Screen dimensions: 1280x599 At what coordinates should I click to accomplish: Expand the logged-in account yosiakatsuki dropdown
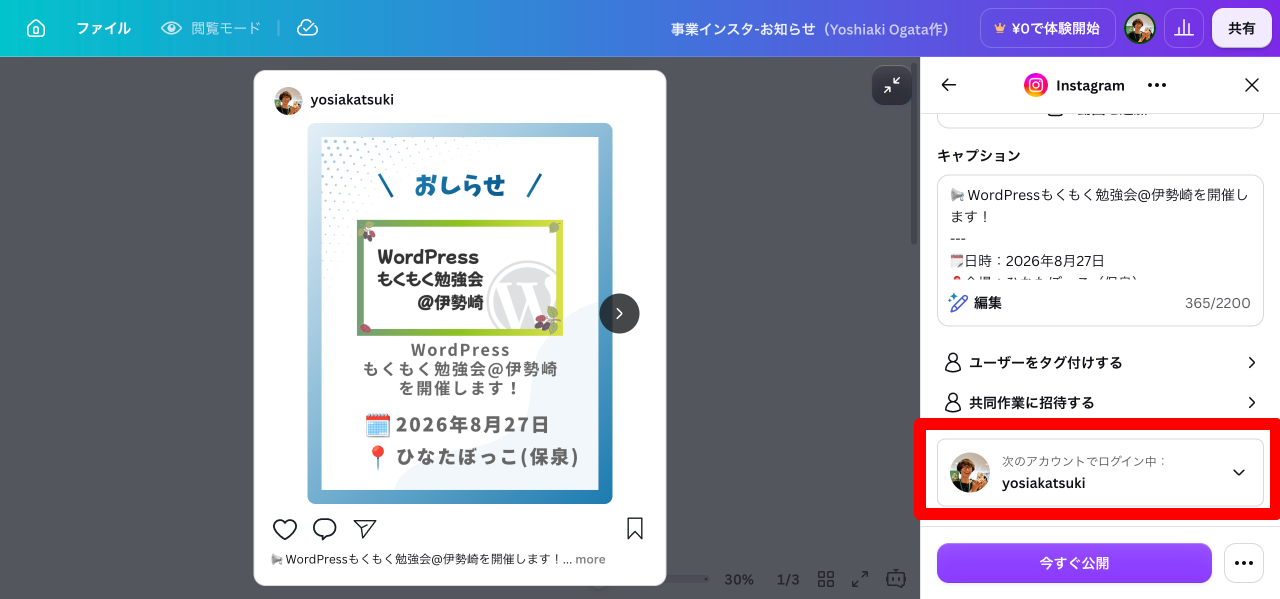click(x=1100, y=472)
